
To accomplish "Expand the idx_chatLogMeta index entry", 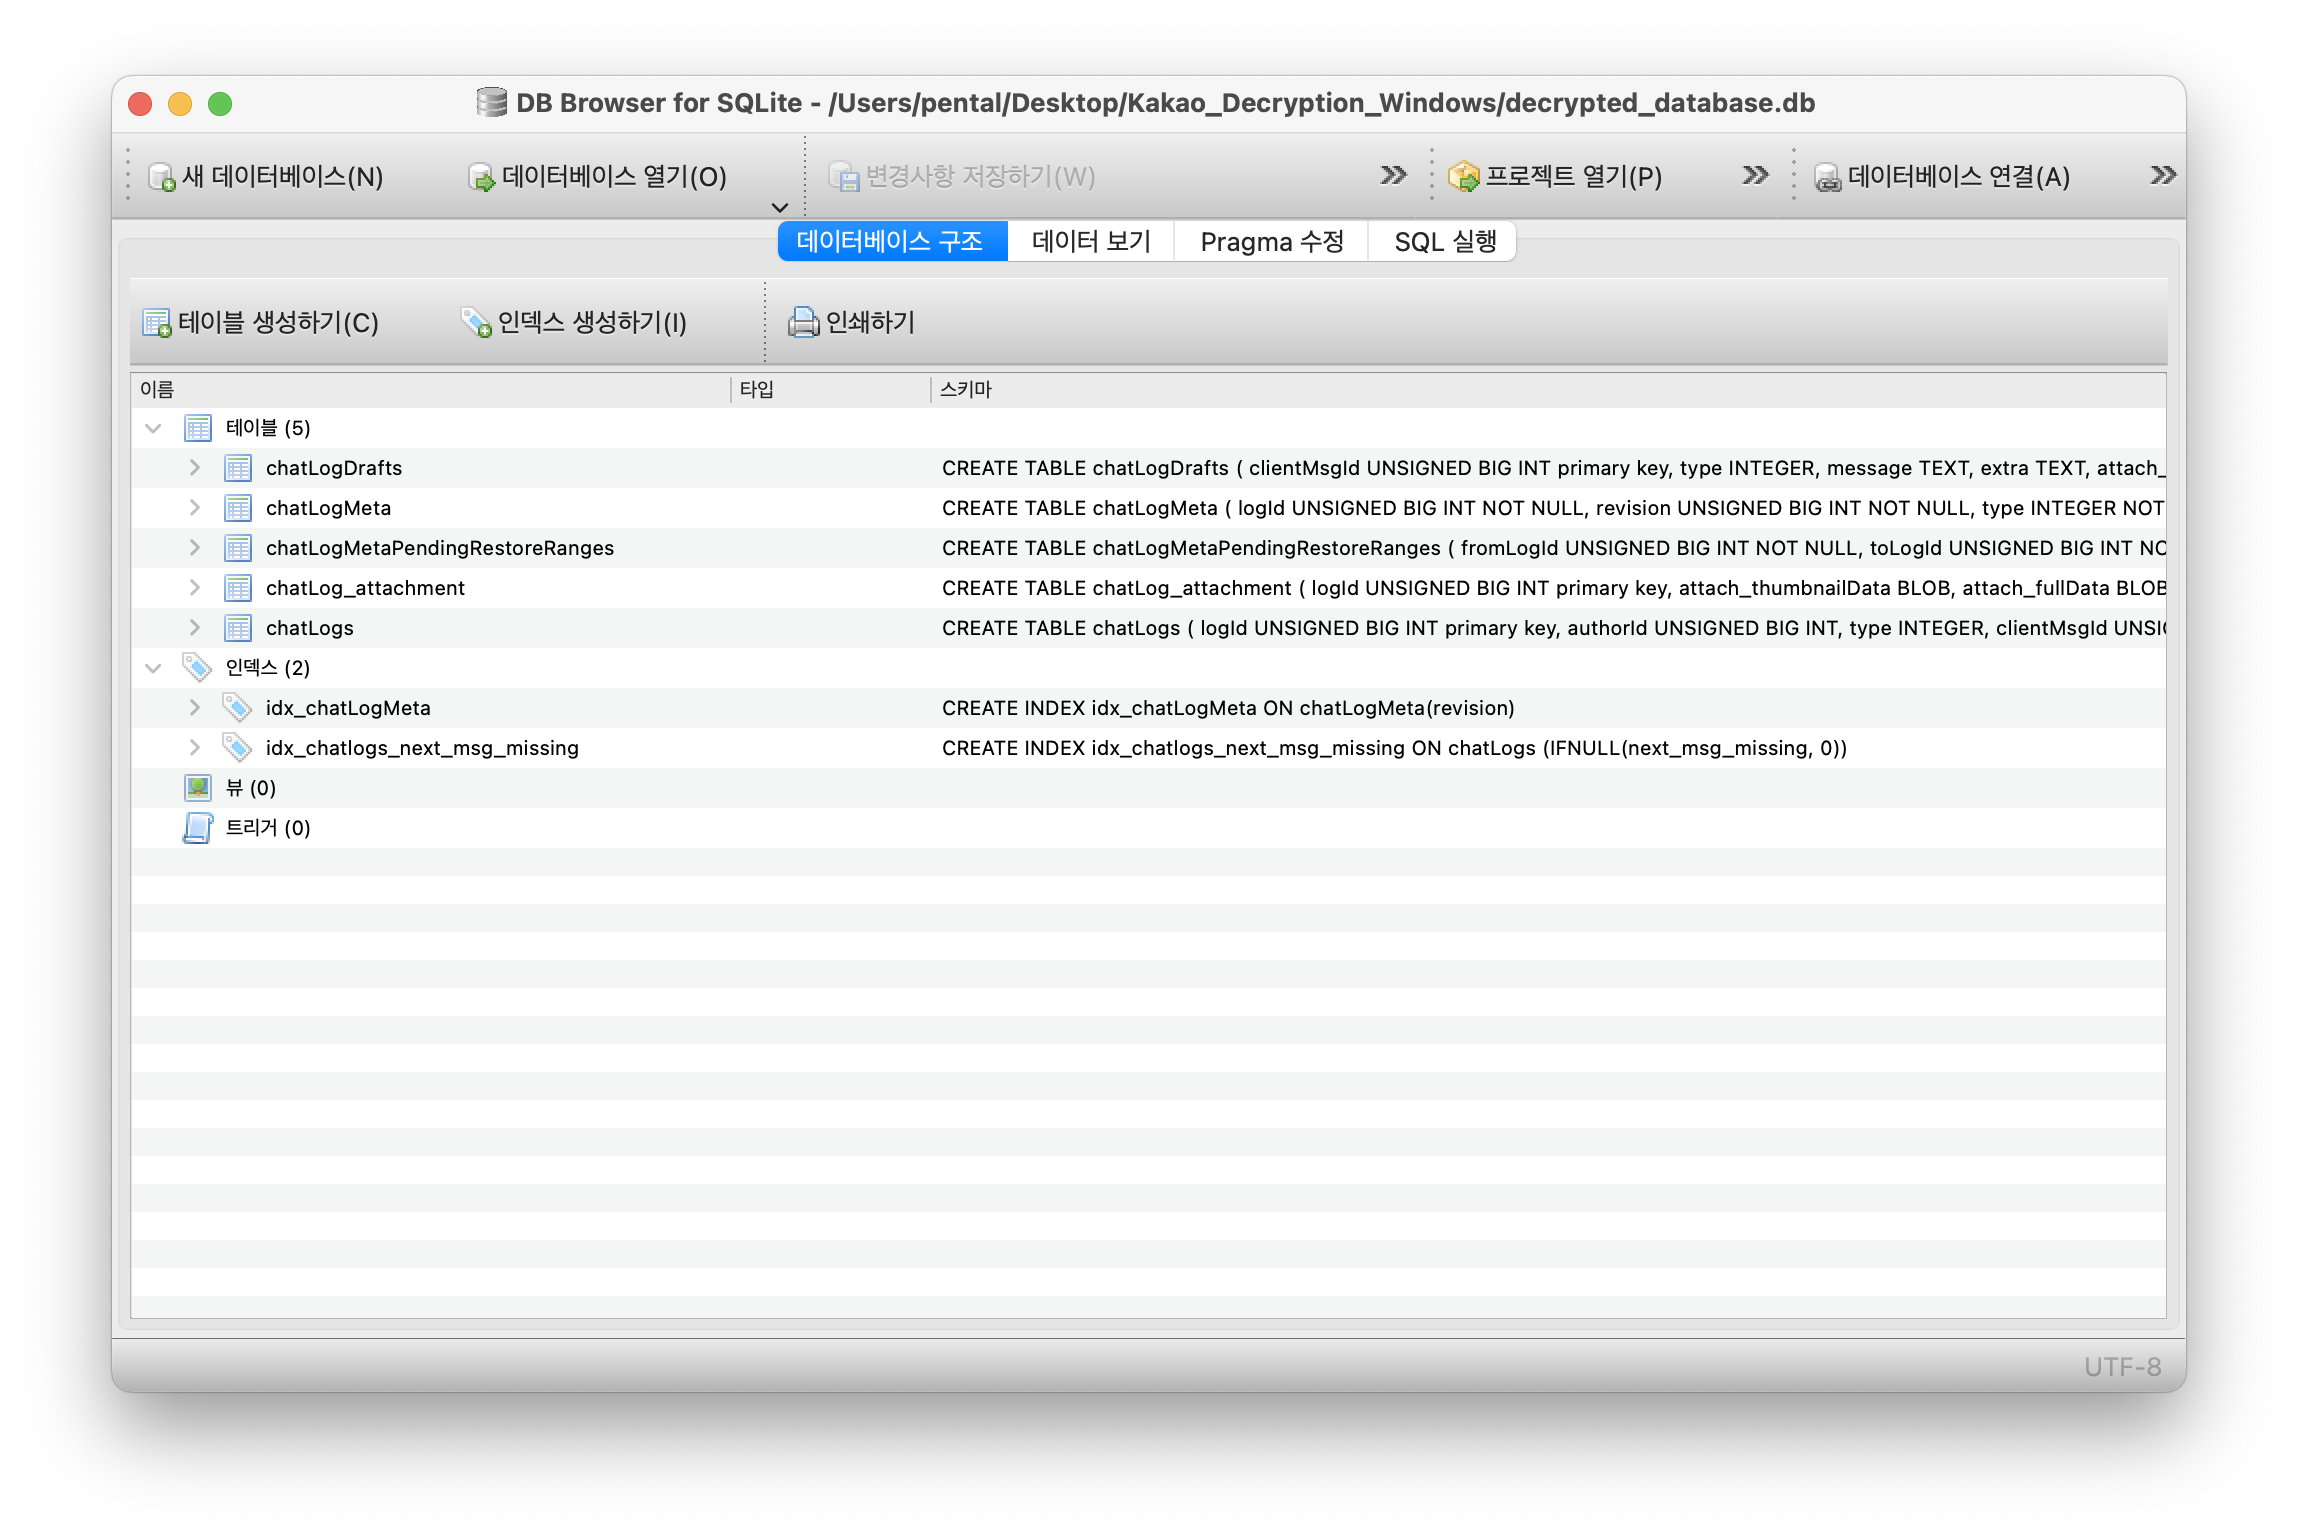I will 195,708.
